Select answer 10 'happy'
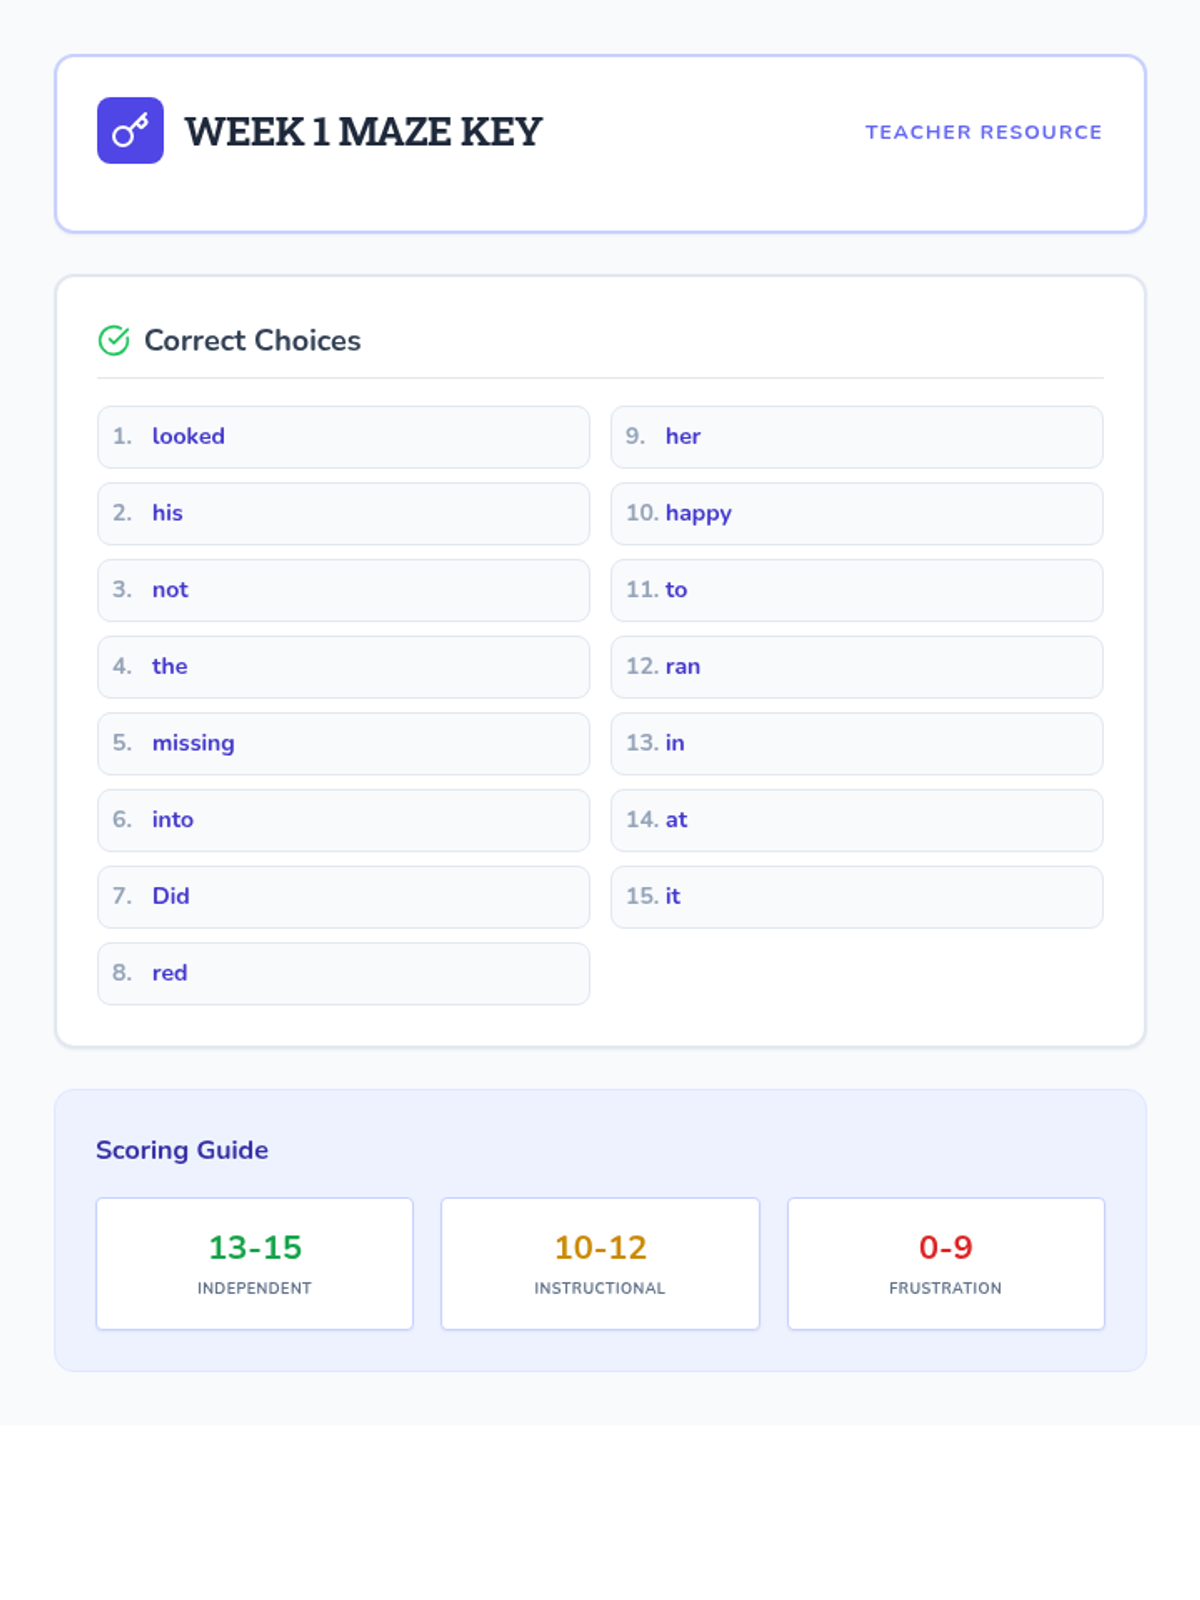This screenshot has height=1600, width=1200. [856, 514]
